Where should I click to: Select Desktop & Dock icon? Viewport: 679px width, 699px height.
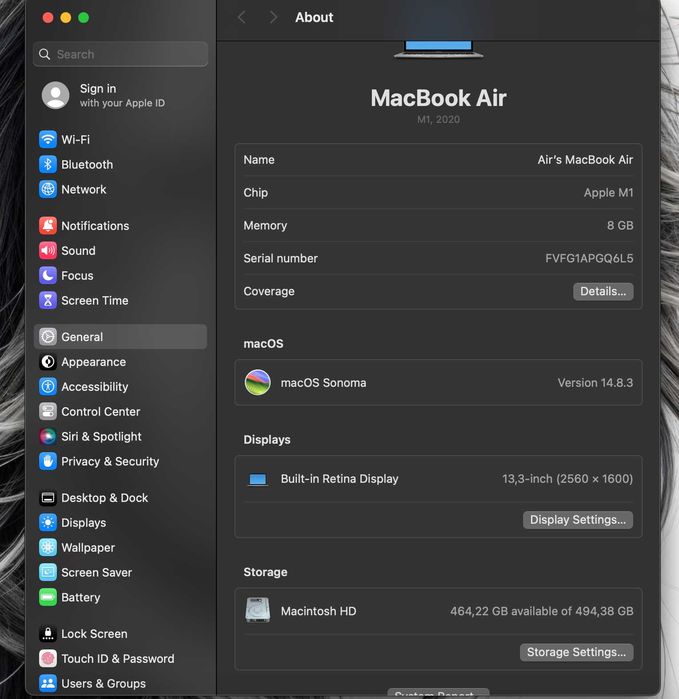48,498
